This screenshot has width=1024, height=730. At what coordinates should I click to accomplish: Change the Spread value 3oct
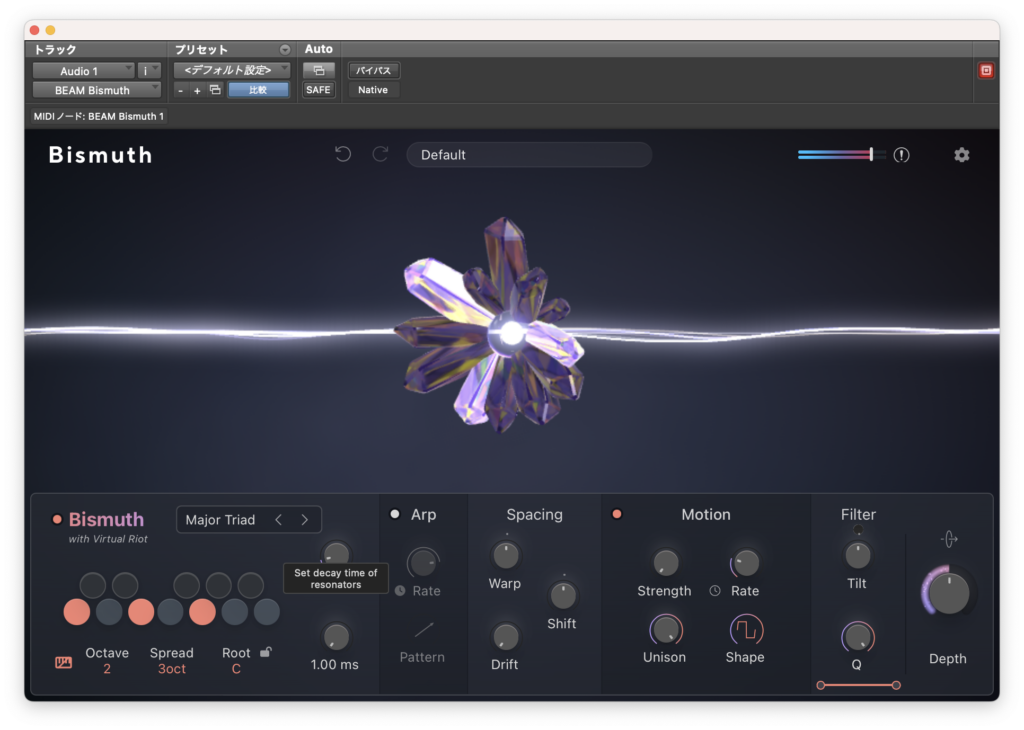pyautogui.click(x=172, y=669)
